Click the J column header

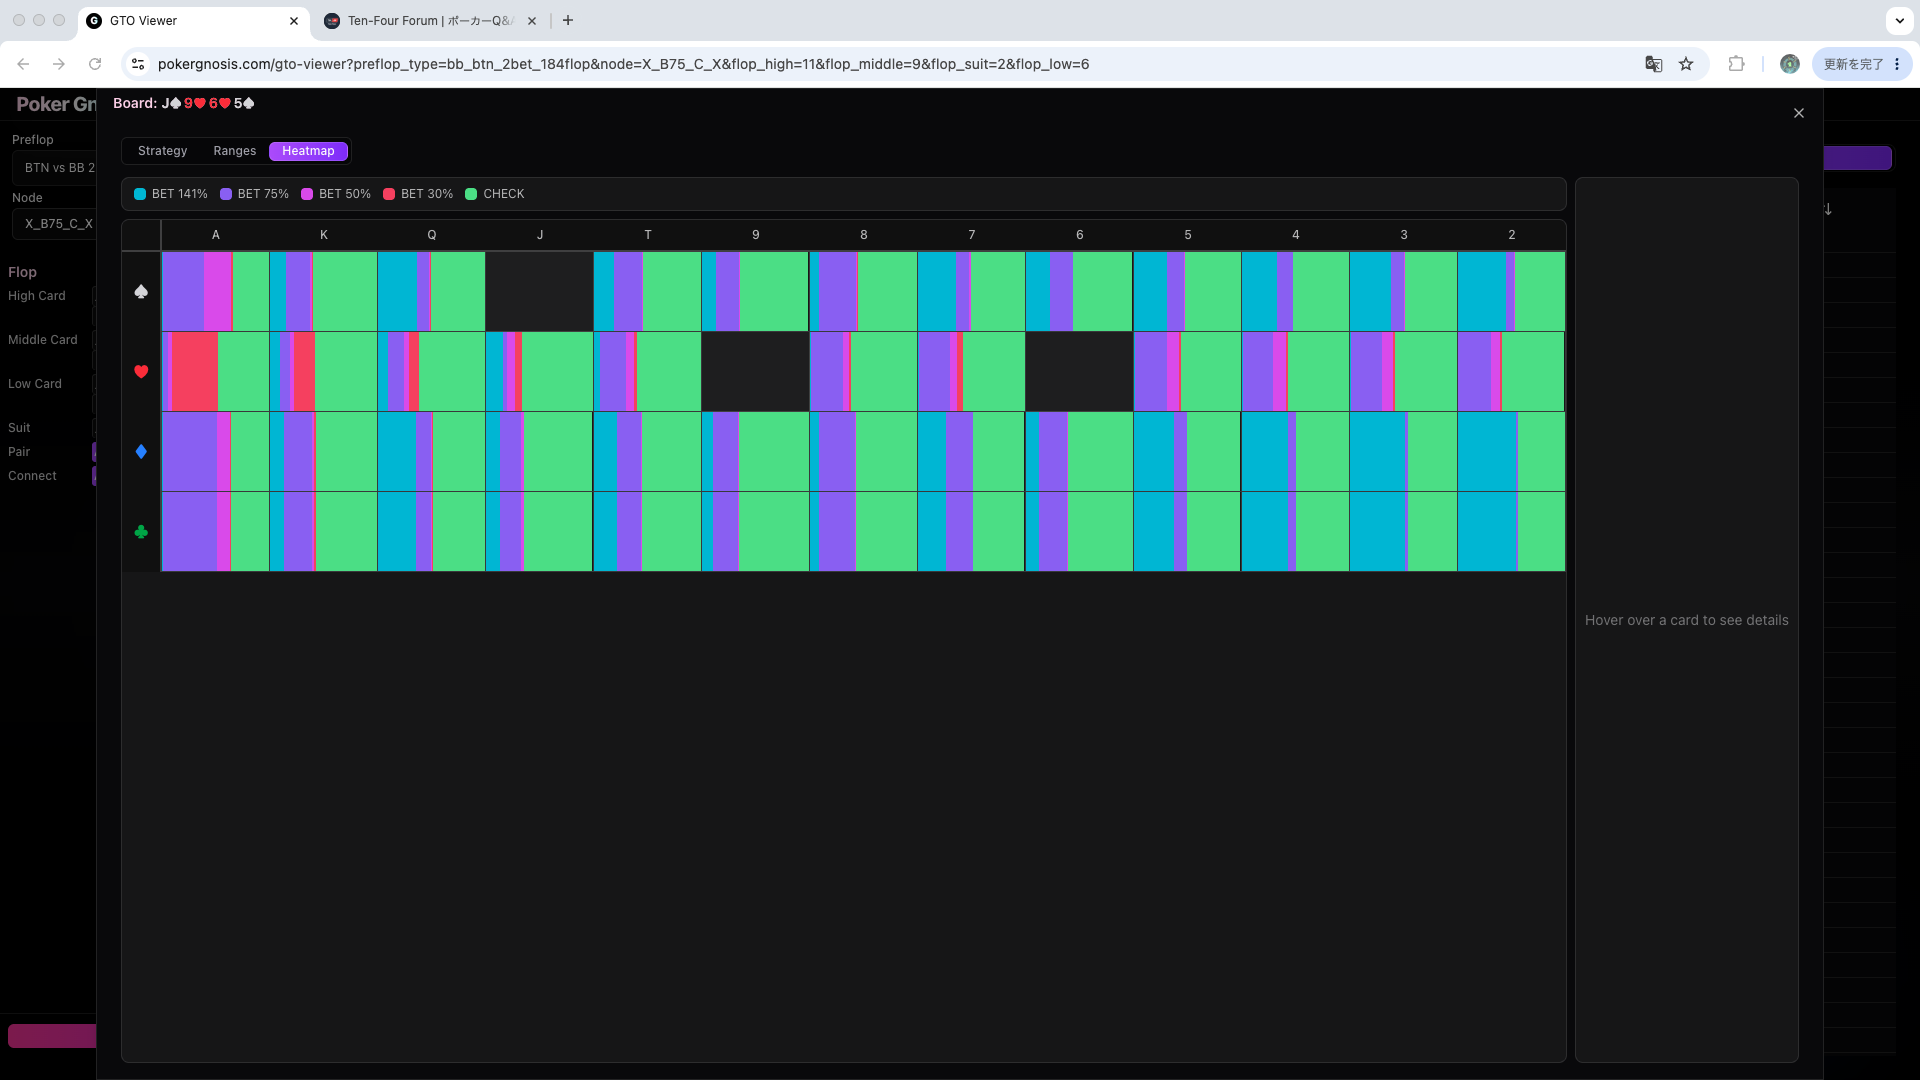(539, 235)
